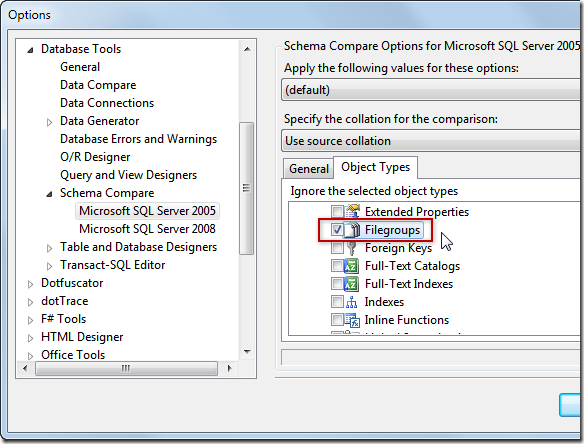The height and width of the screenshot is (444, 584).
Task: Click the Foreign Keys label
Action: tap(399, 248)
